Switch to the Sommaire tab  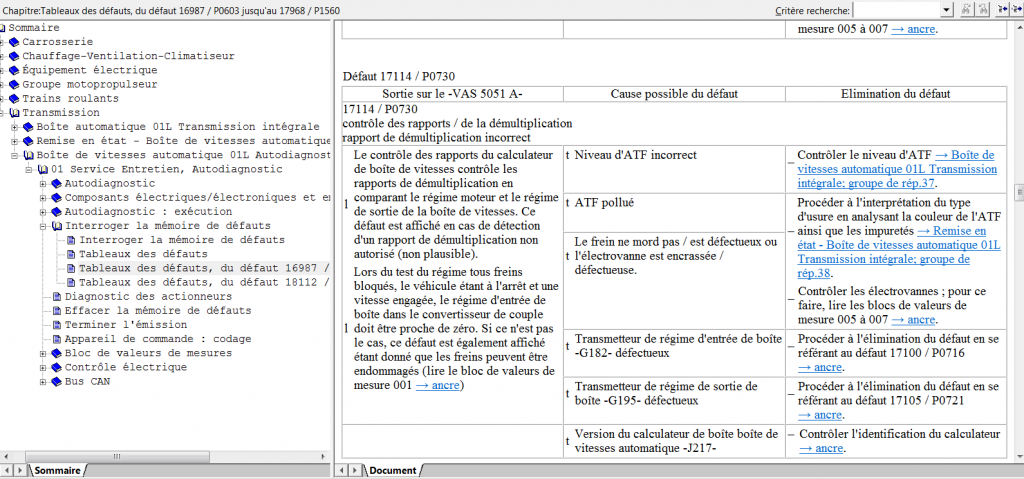pyautogui.click(x=56, y=470)
